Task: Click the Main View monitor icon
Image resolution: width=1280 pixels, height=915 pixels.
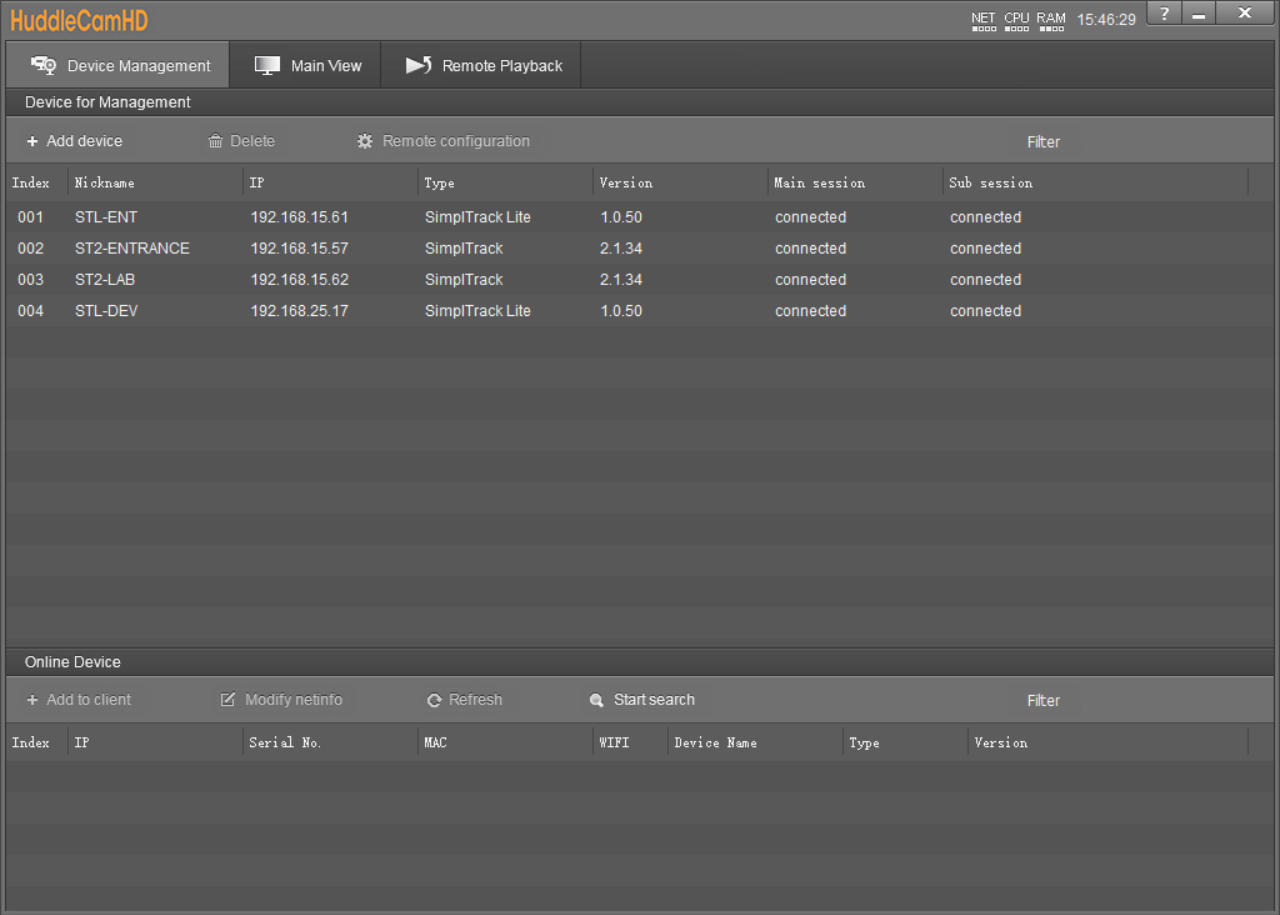Action: tap(267, 65)
